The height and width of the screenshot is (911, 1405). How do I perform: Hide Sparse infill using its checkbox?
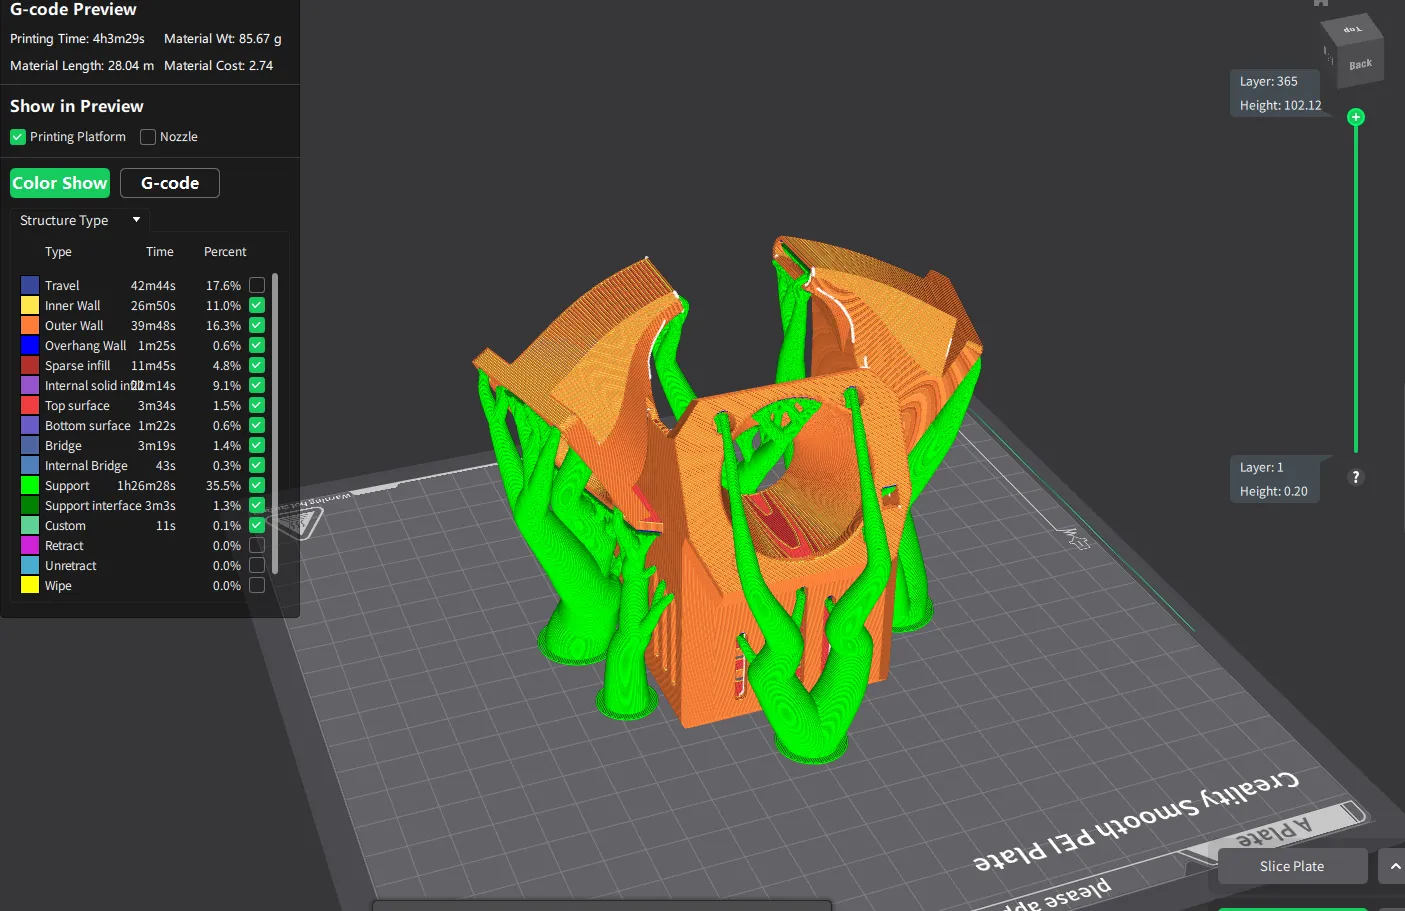click(257, 365)
